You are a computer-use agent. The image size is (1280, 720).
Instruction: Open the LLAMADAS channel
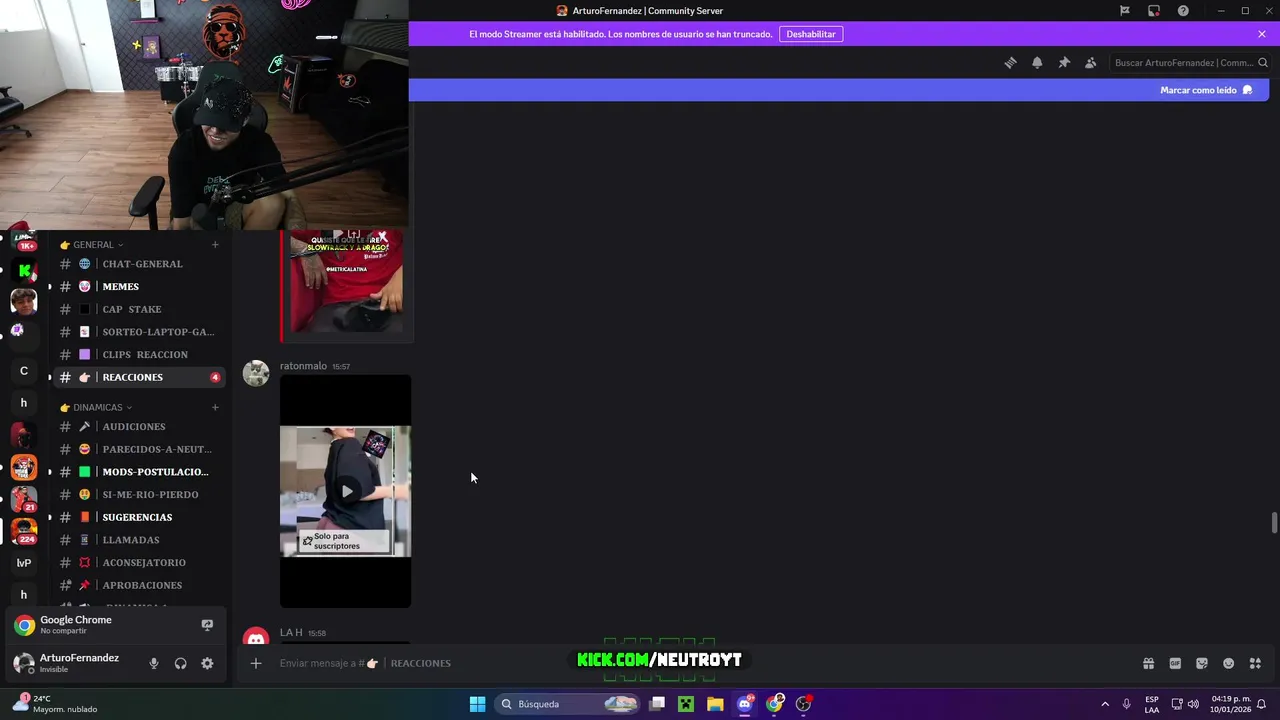point(139,541)
